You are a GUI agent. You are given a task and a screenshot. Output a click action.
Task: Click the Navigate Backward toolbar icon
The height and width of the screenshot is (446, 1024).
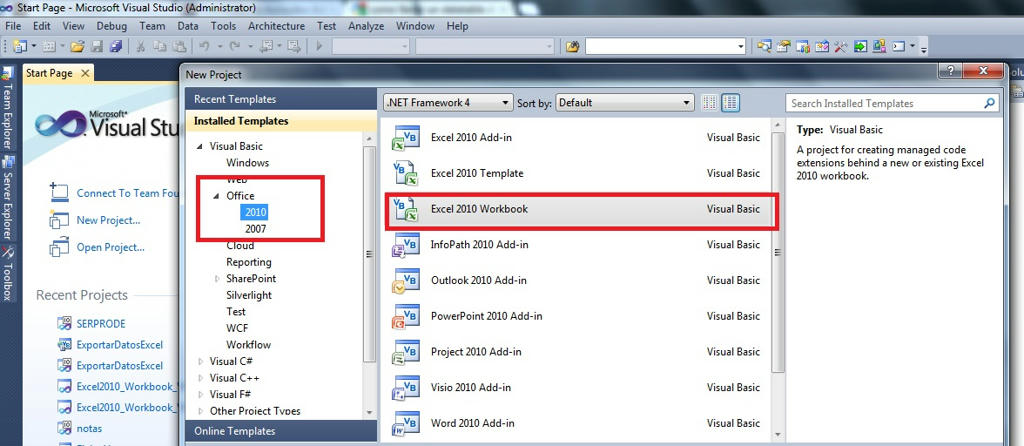point(266,46)
